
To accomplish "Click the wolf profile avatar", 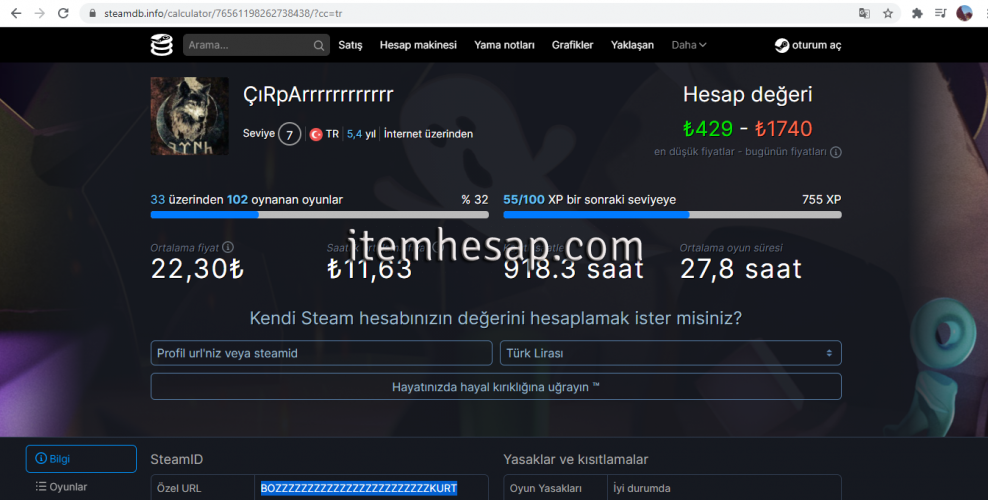I will [190, 116].
